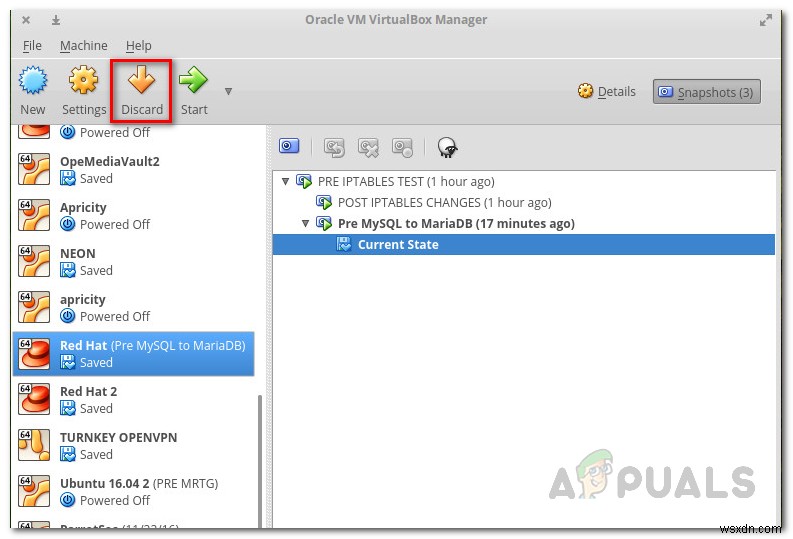The height and width of the screenshot is (539, 793).
Task: Select POST IPTABLES CHANGES snapshot
Action: click(445, 203)
